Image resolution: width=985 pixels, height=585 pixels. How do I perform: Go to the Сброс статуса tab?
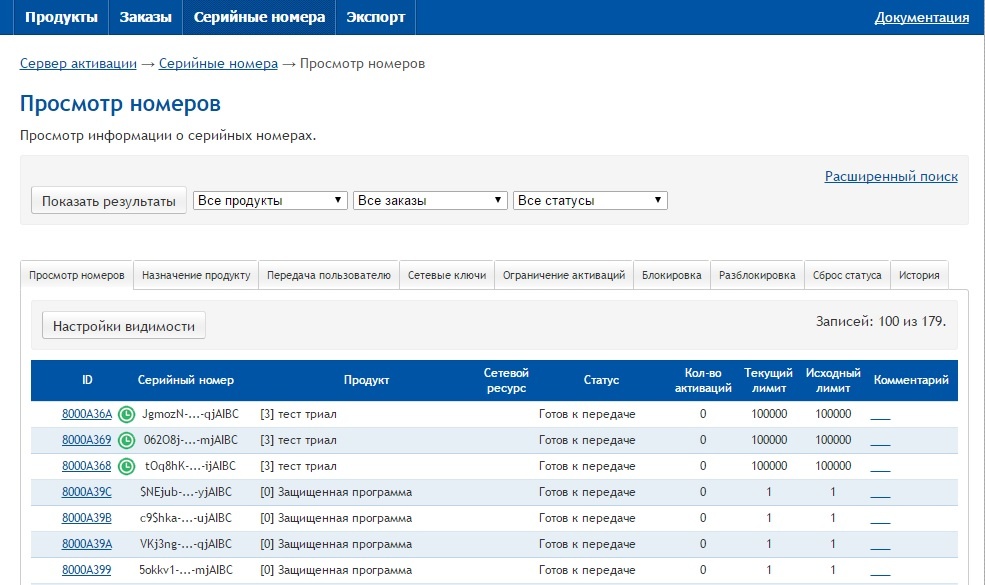click(847, 276)
